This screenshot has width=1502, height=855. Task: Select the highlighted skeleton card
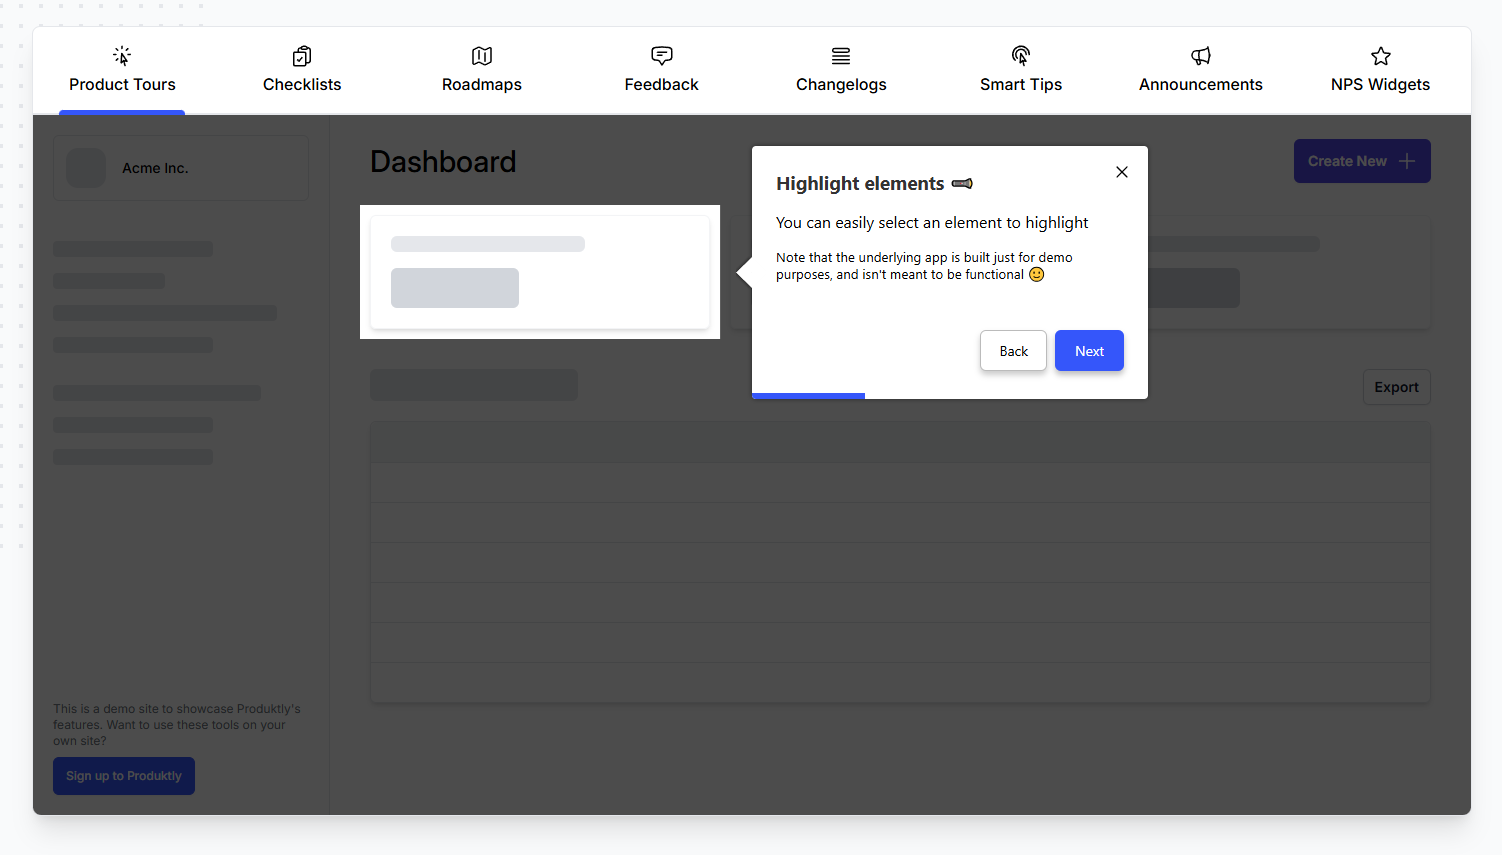click(x=539, y=271)
